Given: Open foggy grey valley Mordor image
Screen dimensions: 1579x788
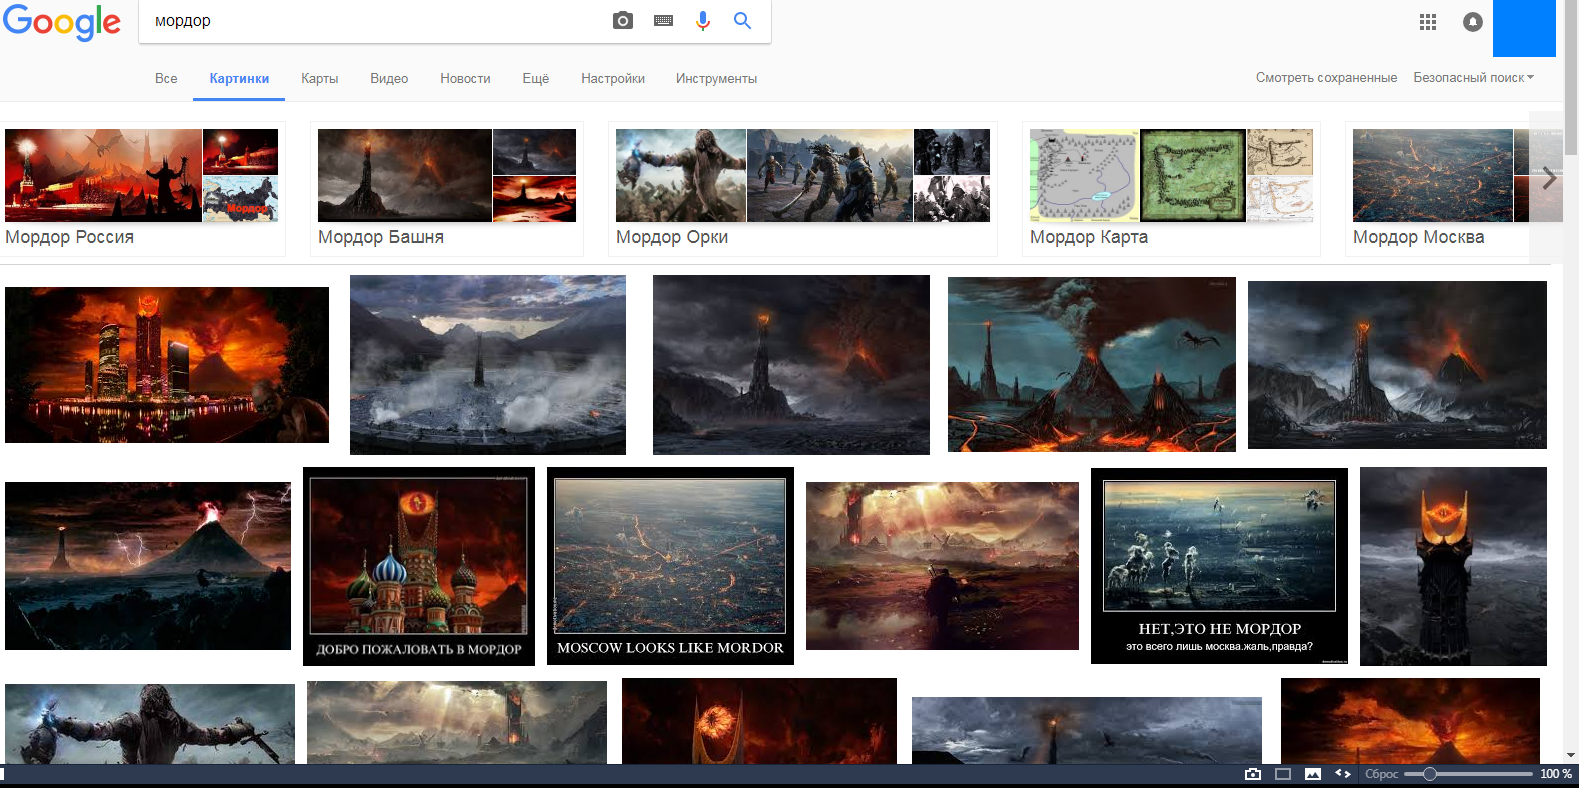Looking at the screenshot, I should click(488, 365).
